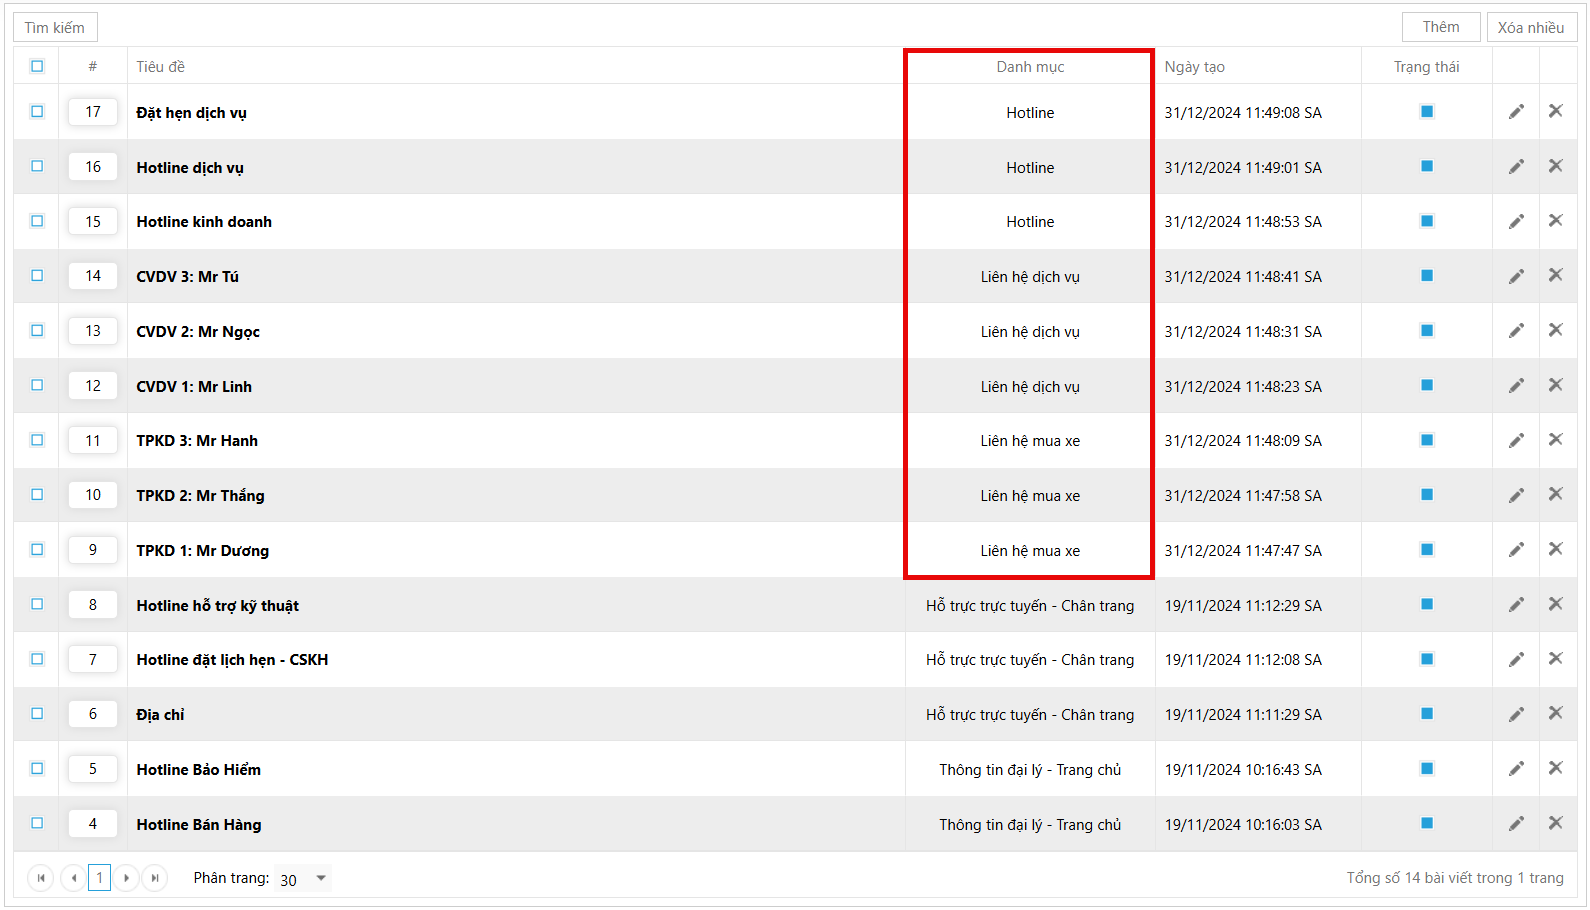The height and width of the screenshot is (910, 1590).
Task: Go to the next page arrow
Action: click(x=127, y=878)
